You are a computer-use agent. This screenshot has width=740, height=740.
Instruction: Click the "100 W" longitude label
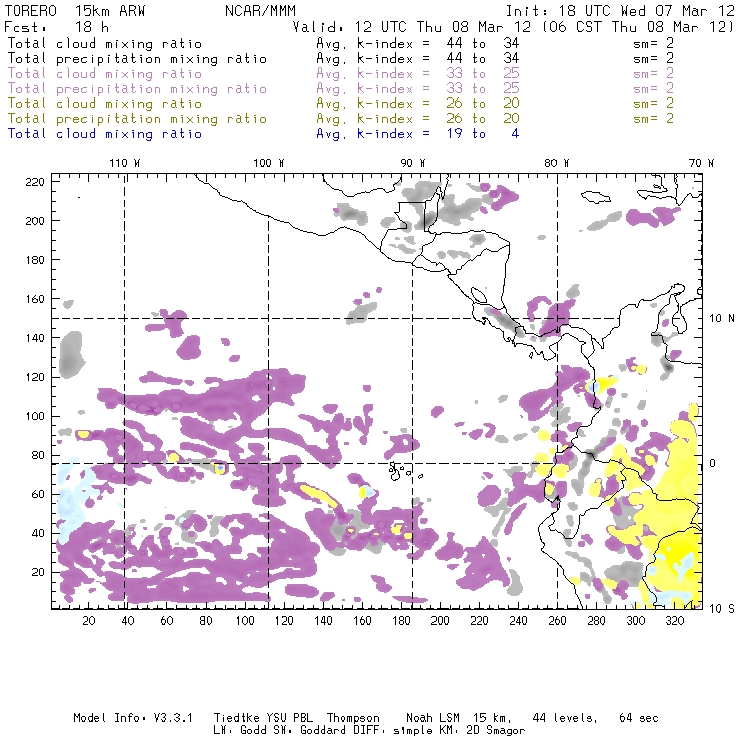point(269,163)
